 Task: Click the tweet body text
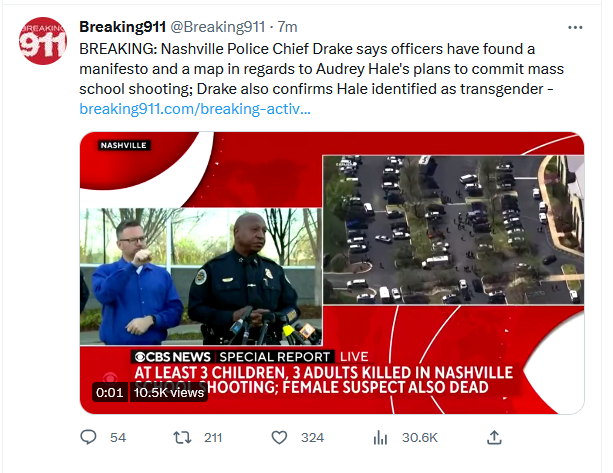321,69
